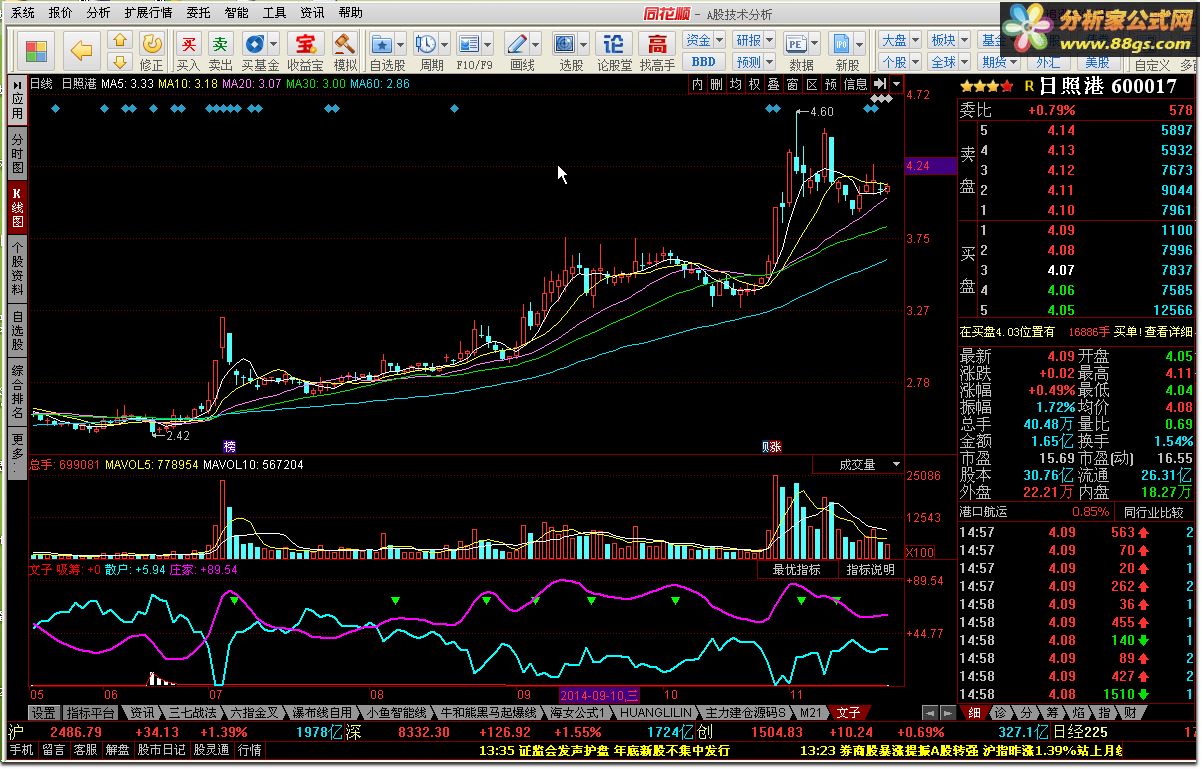Toggle the 窗 window button

(x=791, y=85)
